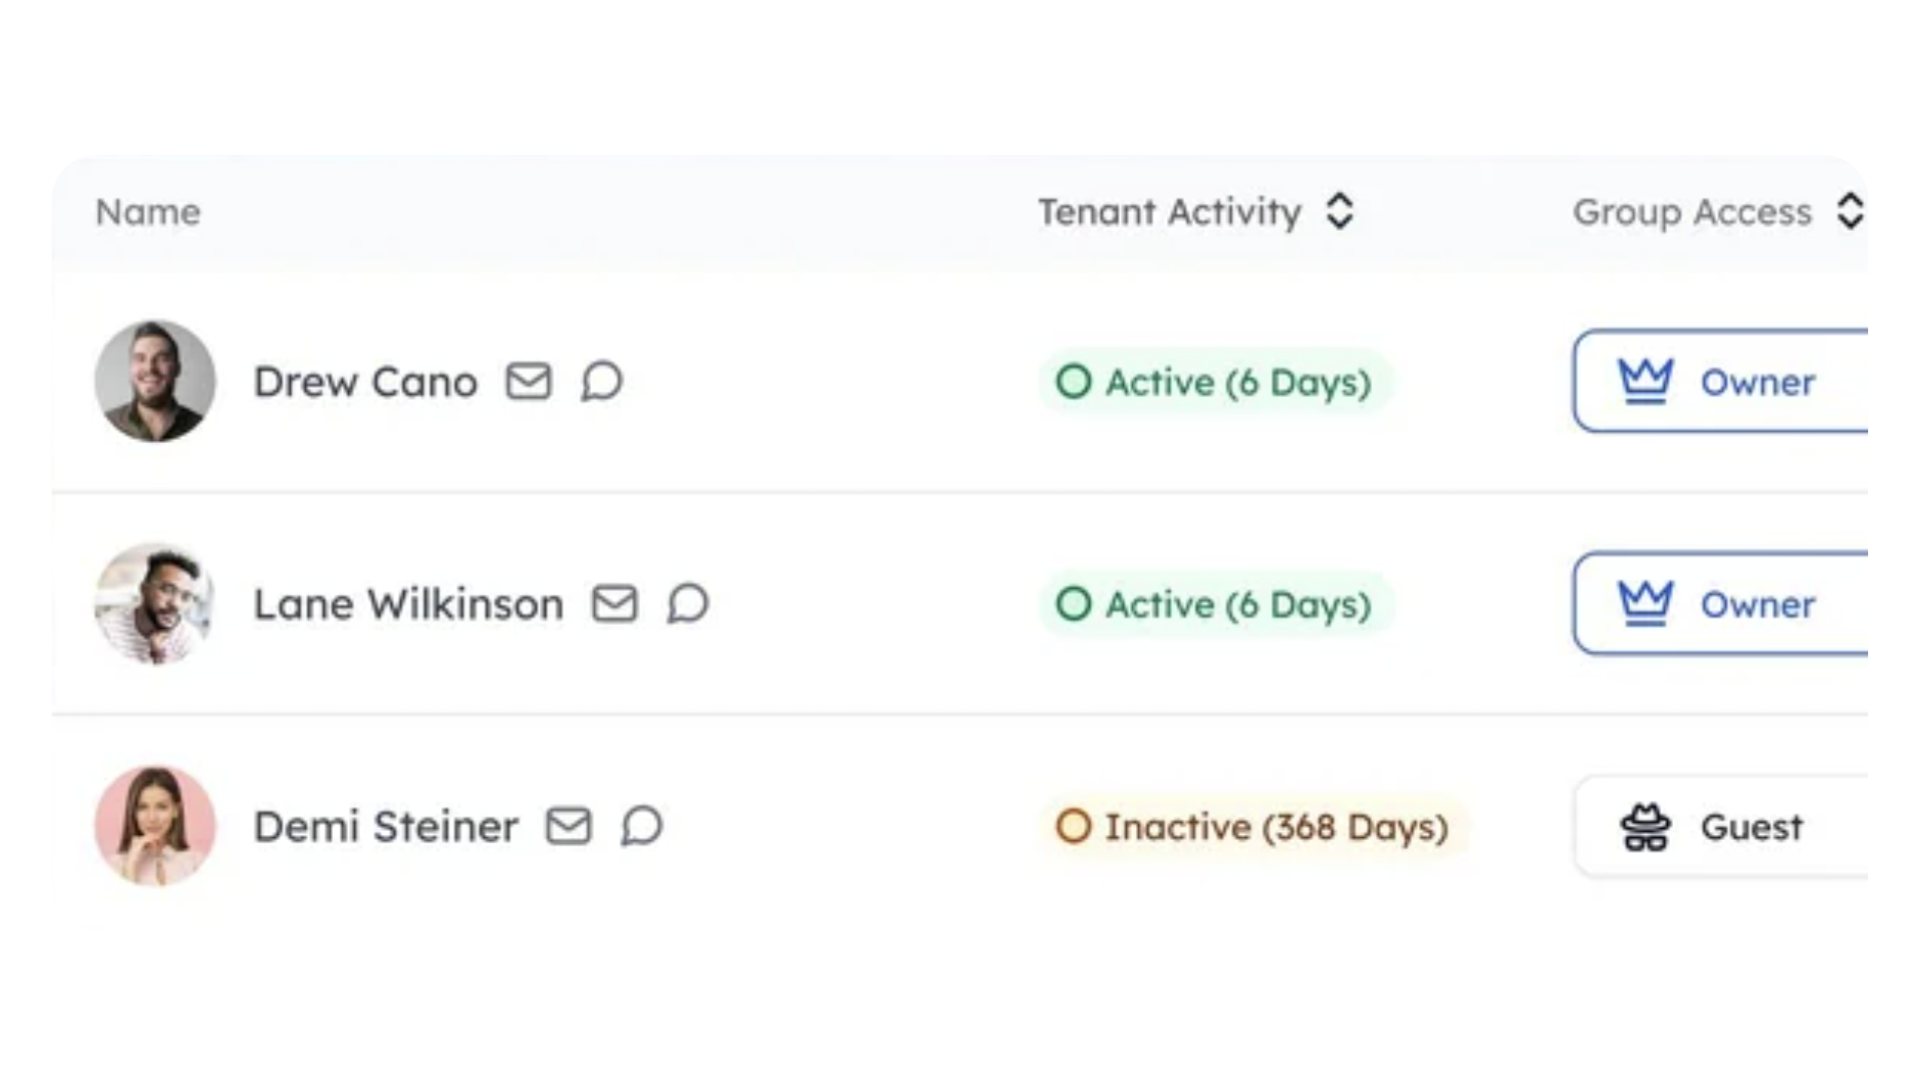Open Drew Cano's profile photo
1920x1080 pixels.
pos(155,381)
